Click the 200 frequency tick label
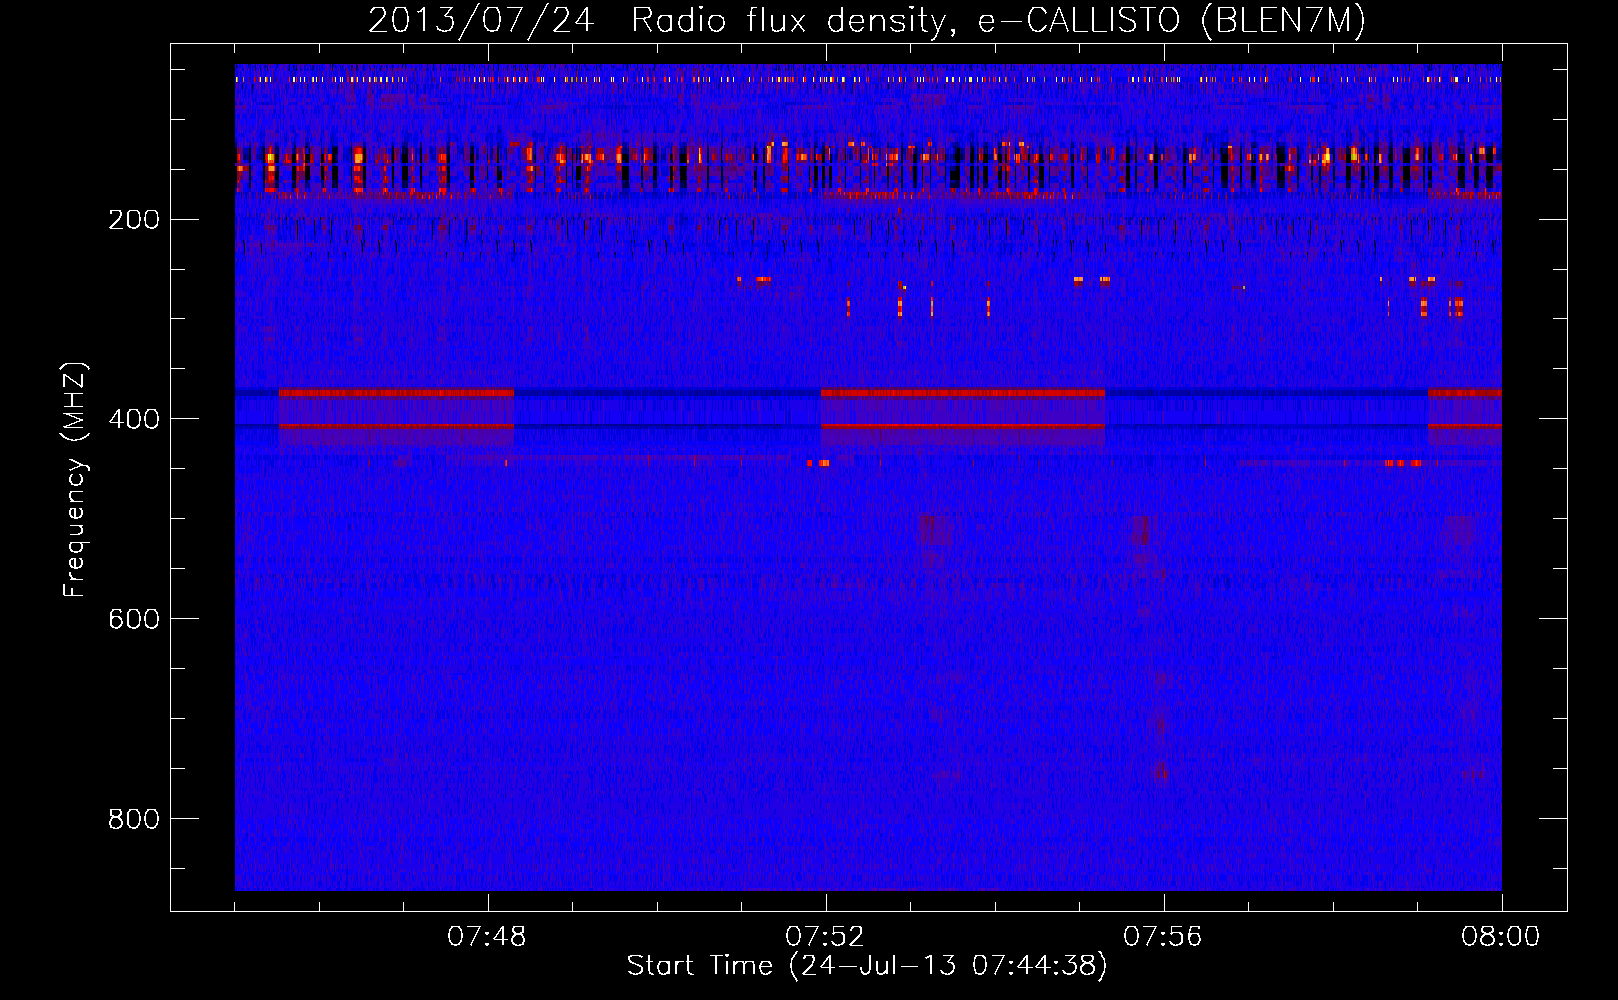 click(x=134, y=220)
